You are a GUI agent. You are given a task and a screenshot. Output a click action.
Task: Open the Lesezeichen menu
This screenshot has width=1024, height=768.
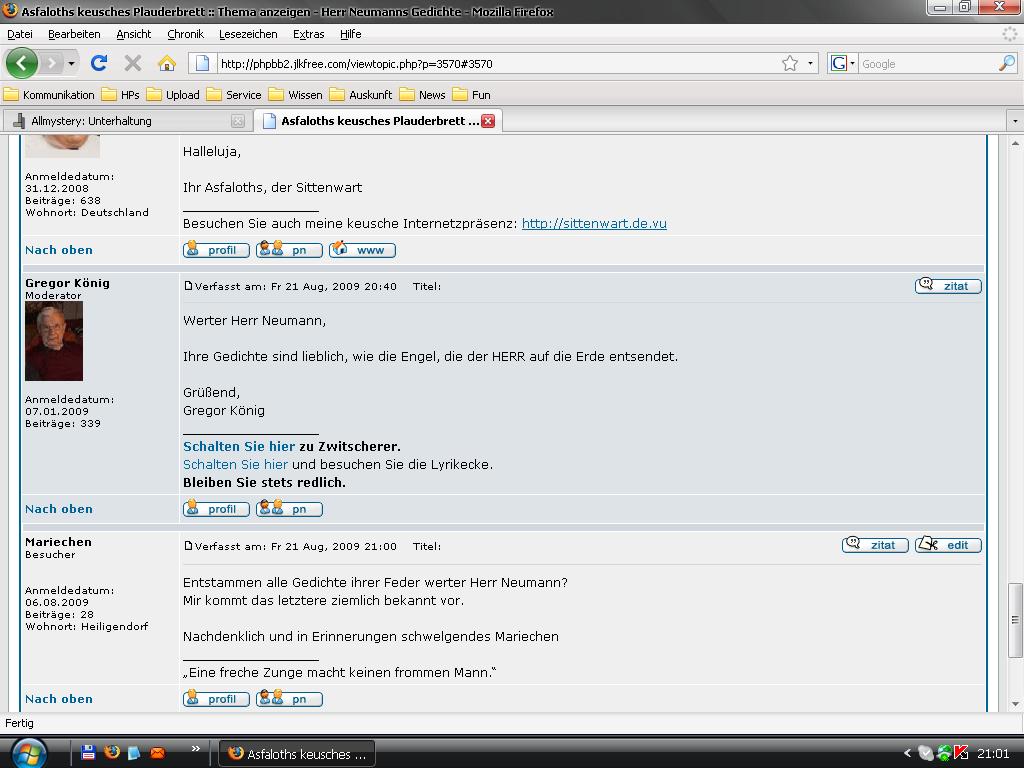(248, 34)
